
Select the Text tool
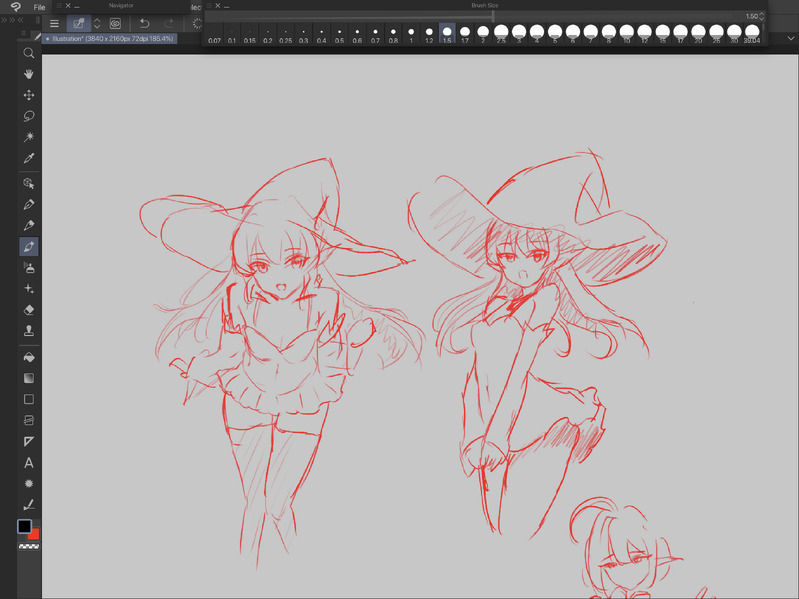[29, 462]
